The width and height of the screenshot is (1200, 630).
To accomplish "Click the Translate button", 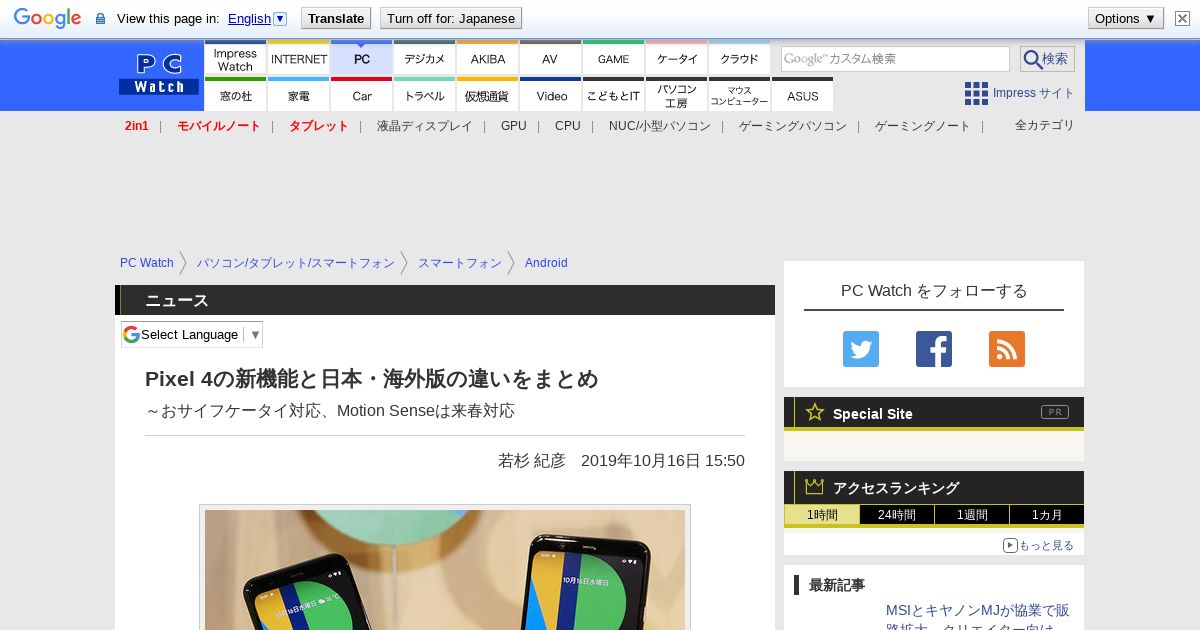I will tap(335, 18).
